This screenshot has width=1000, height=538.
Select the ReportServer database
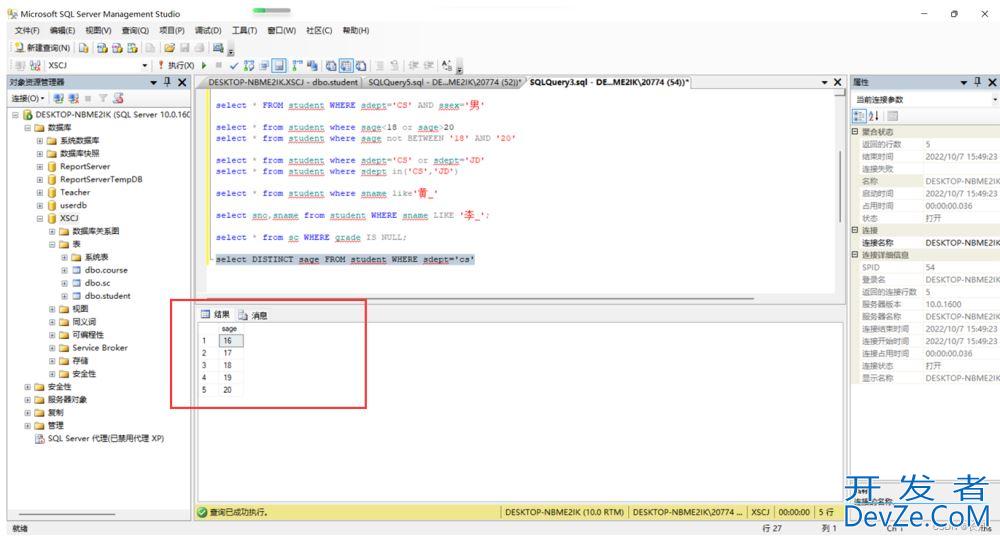[85, 166]
